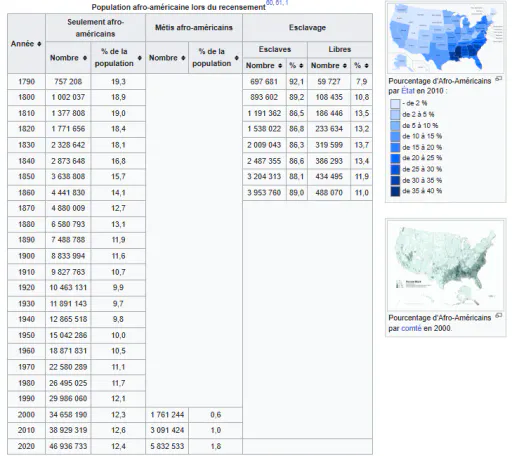Viewport: 512px width, 456px height.
Task: Click the value 29 986 060
Action: [68, 398]
